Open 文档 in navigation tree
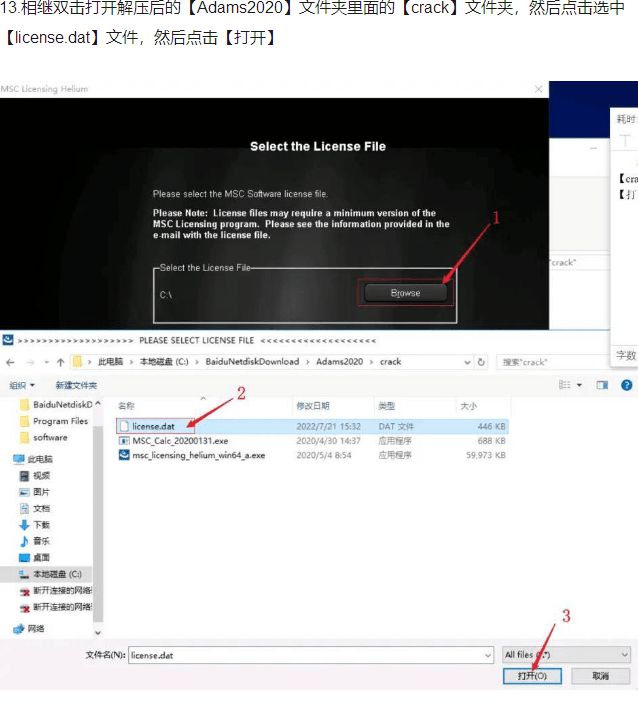 pyautogui.click(x=35, y=508)
